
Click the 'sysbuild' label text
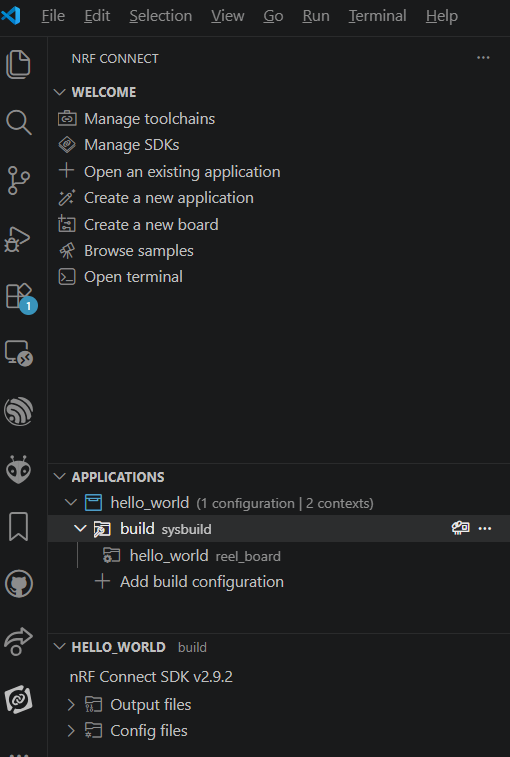click(x=186, y=530)
